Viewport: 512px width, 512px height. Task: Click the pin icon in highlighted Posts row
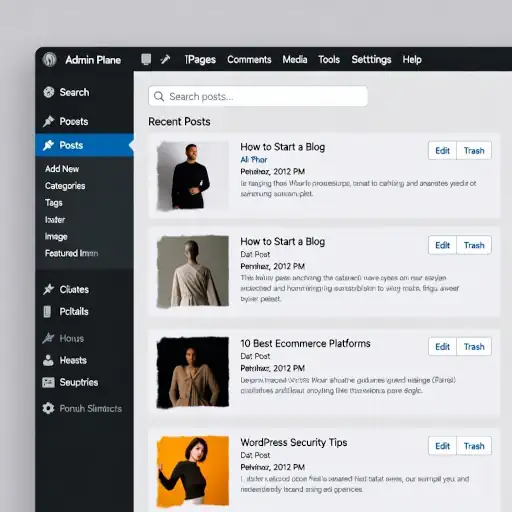click(x=49, y=145)
